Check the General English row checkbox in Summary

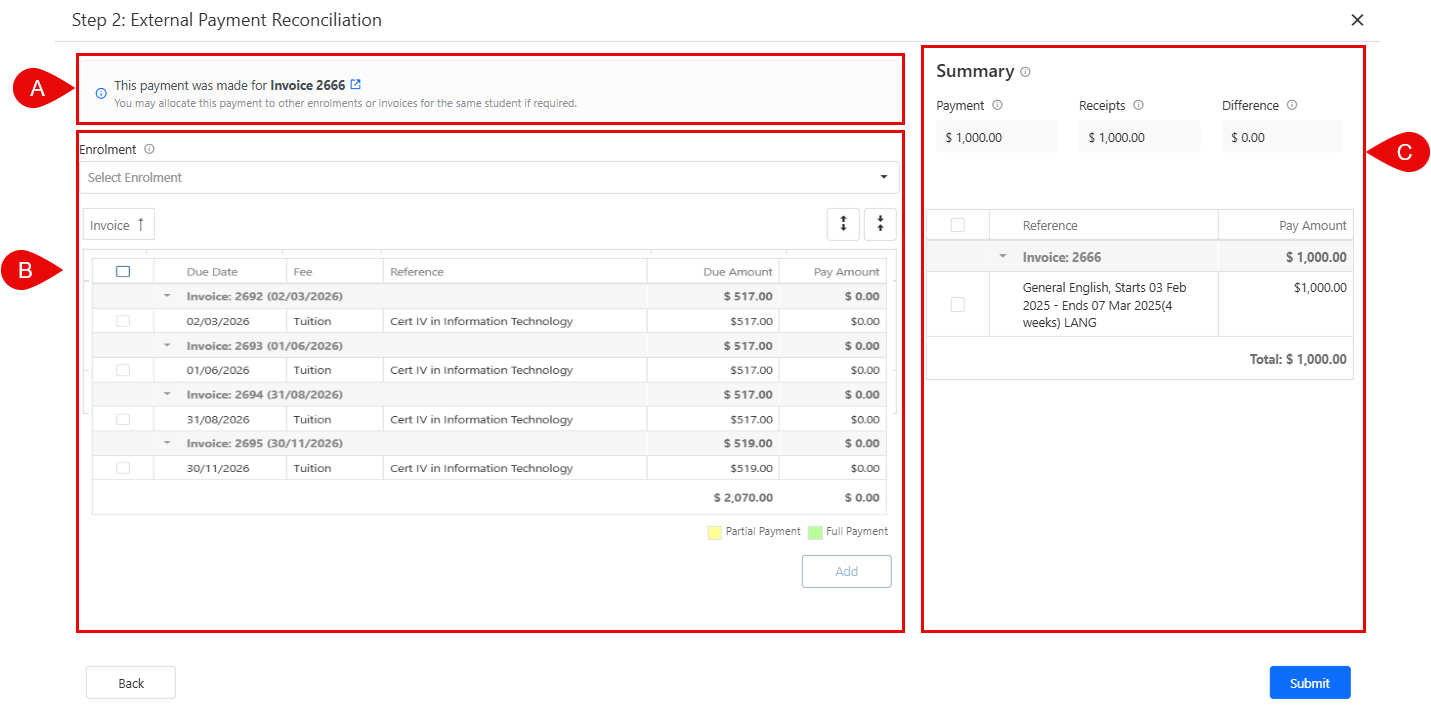click(x=958, y=304)
